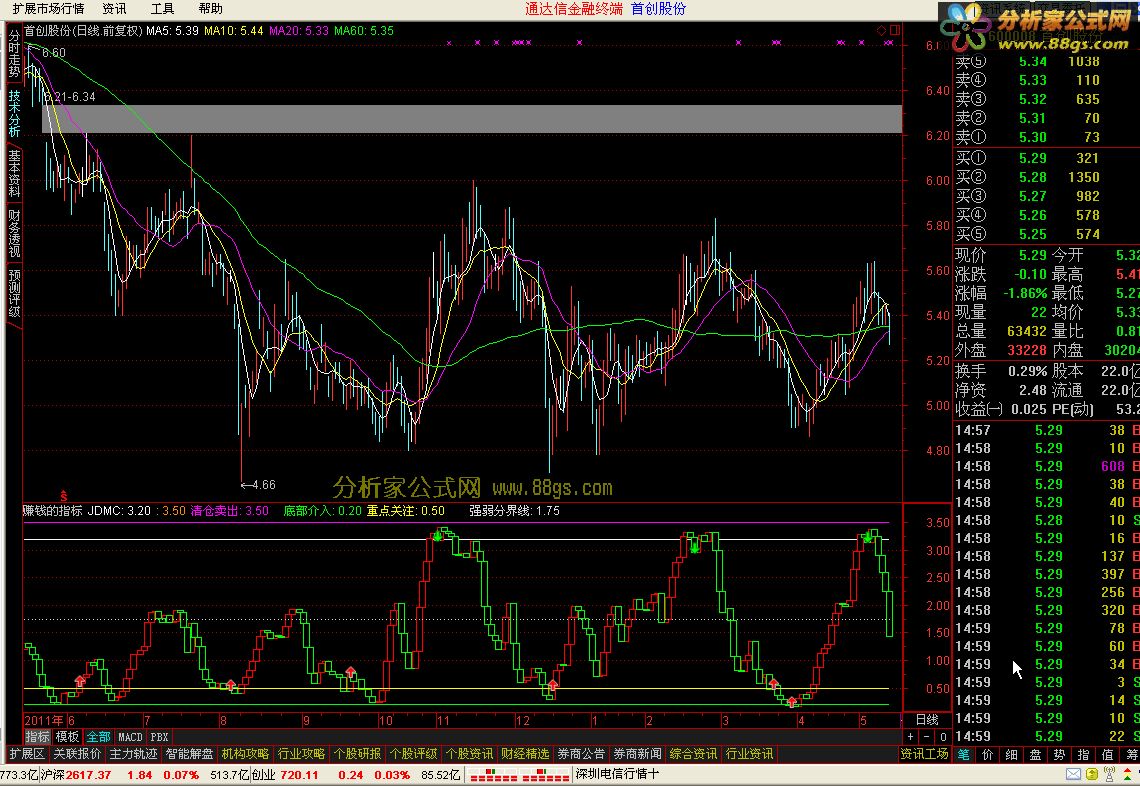
Task: Click the signal antenna icon in status bar
Action: (x=1109, y=774)
